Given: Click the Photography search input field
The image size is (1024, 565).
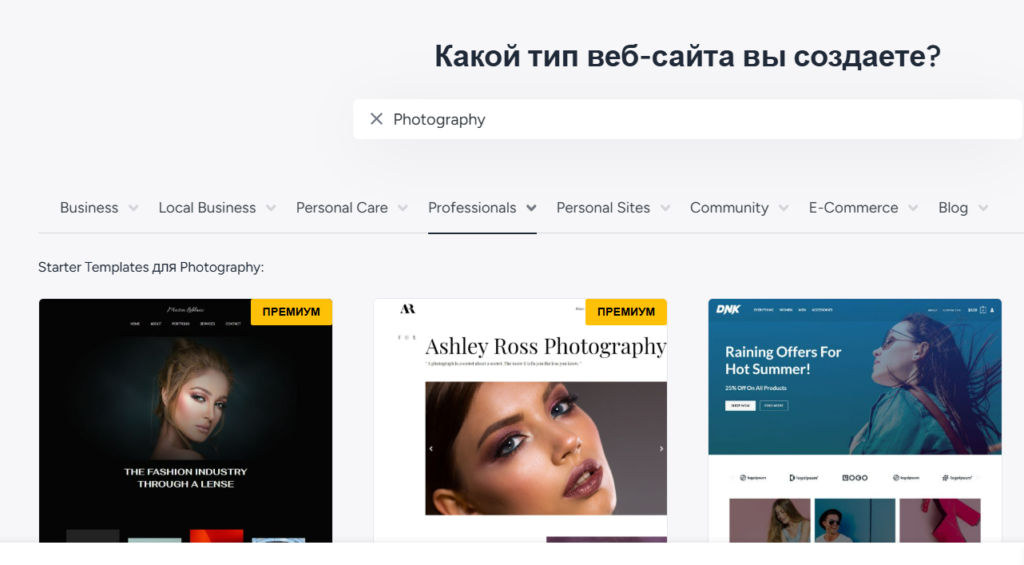Looking at the screenshot, I should tap(690, 119).
